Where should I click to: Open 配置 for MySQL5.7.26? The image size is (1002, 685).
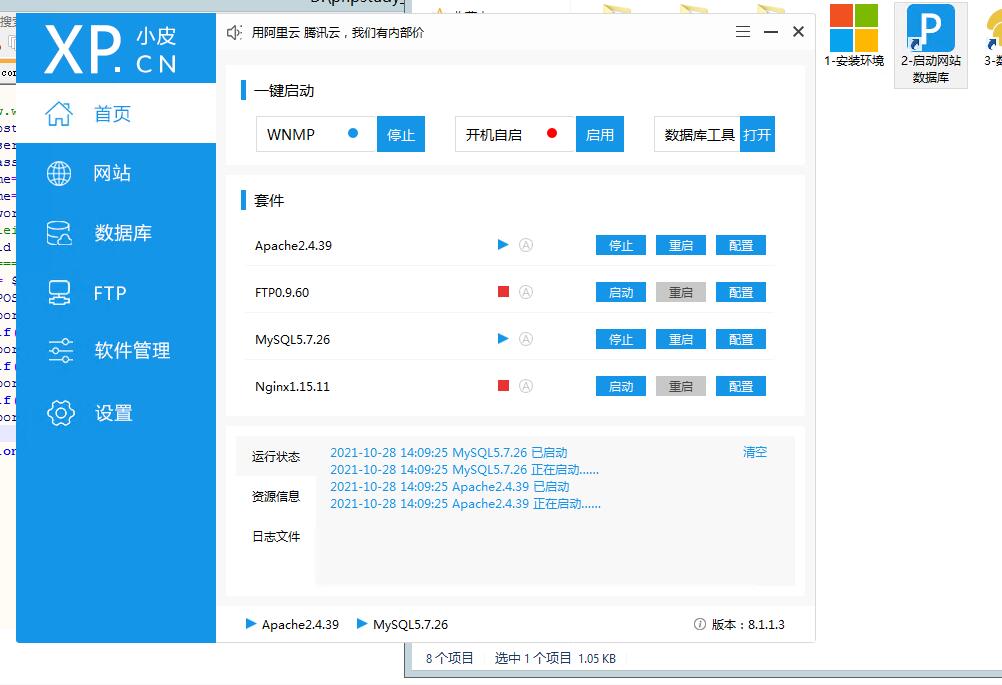point(741,339)
